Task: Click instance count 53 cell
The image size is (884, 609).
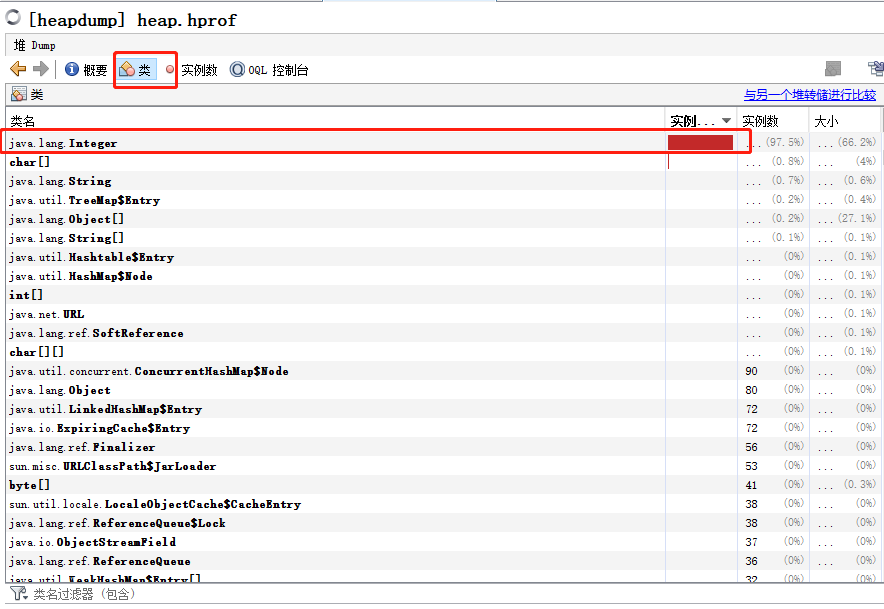Action: coord(773,466)
